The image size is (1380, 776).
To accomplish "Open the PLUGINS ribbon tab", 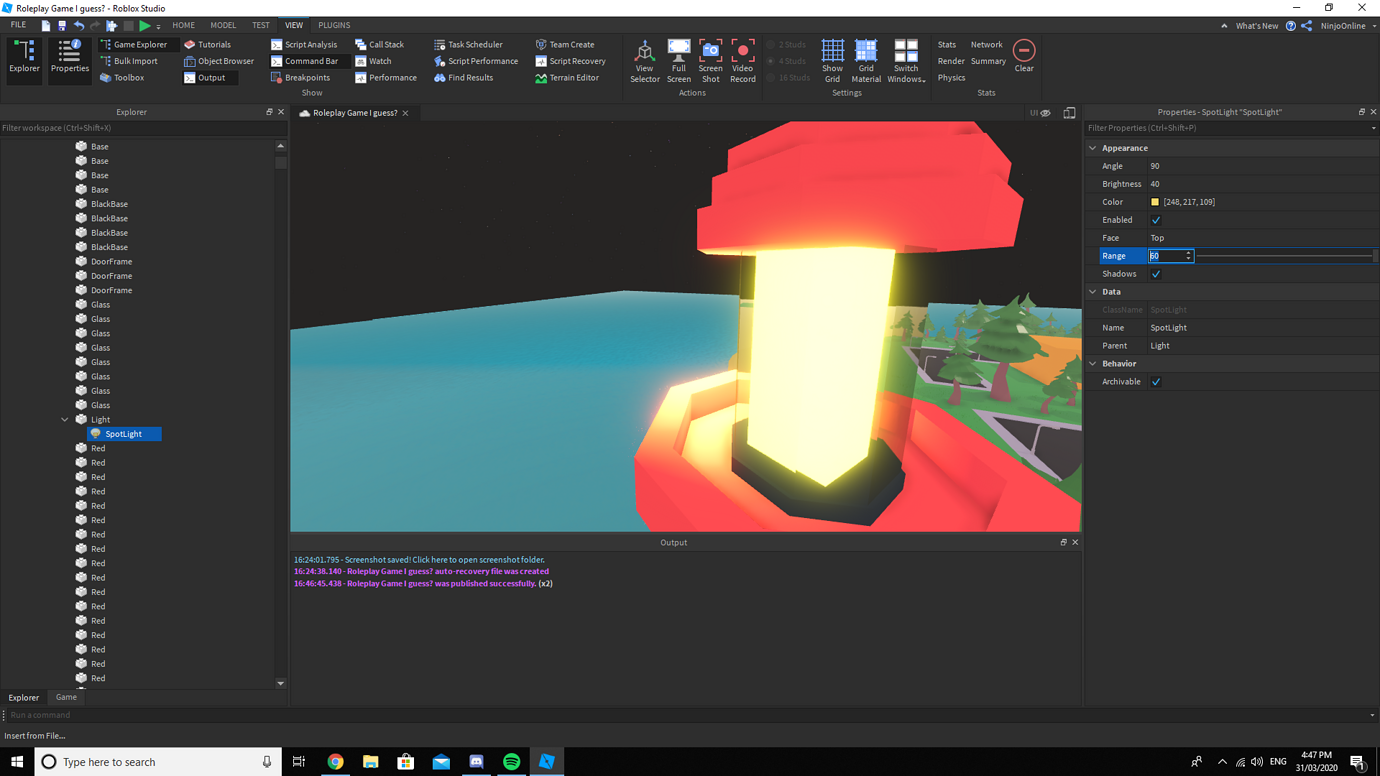I will click(334, 25).
